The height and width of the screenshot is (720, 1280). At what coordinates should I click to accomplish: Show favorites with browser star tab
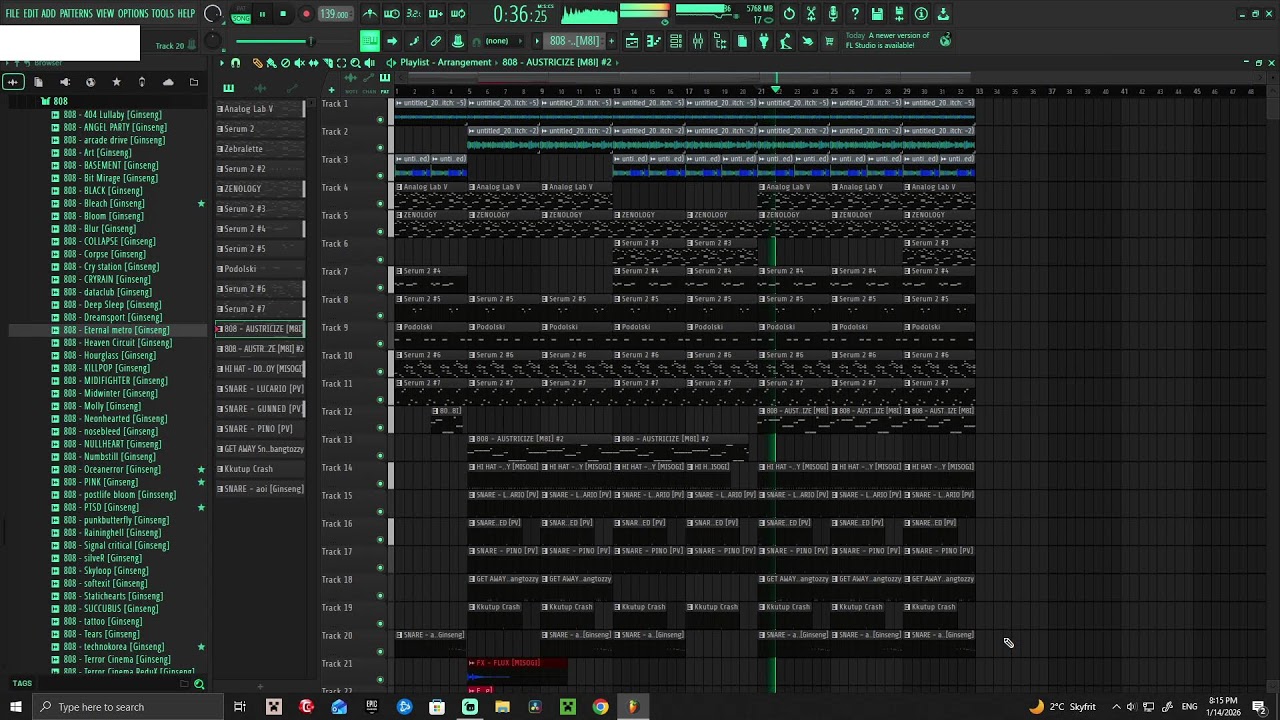click(116, 82)
